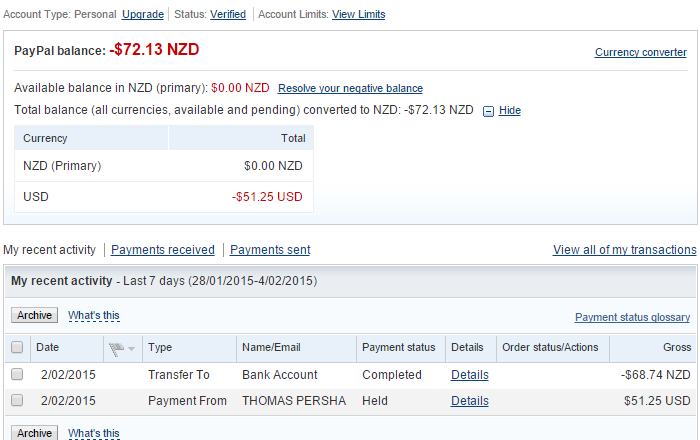Open Details for THOMAS PERSHA payment
Image resolution: width=700 pixels, height=440 pixels.
coord(470,401)
